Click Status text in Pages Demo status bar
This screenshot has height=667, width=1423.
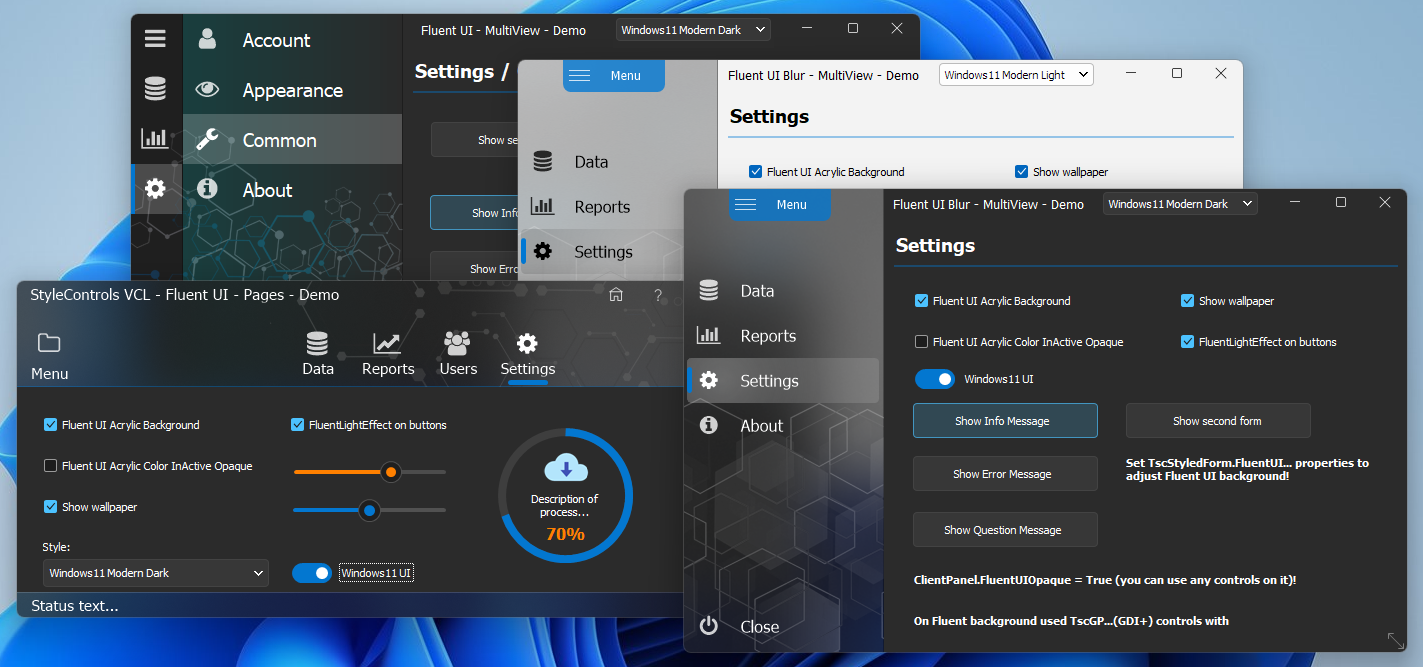pos(75,605)
